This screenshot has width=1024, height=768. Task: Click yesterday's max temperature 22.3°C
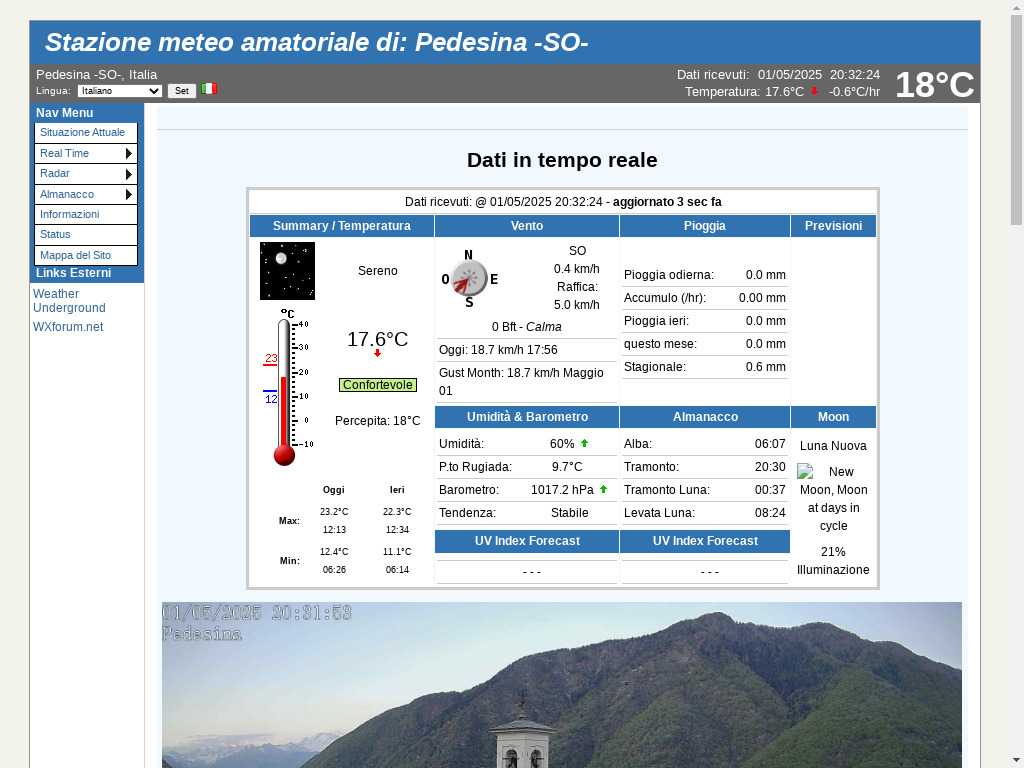(x=397, y=512)
